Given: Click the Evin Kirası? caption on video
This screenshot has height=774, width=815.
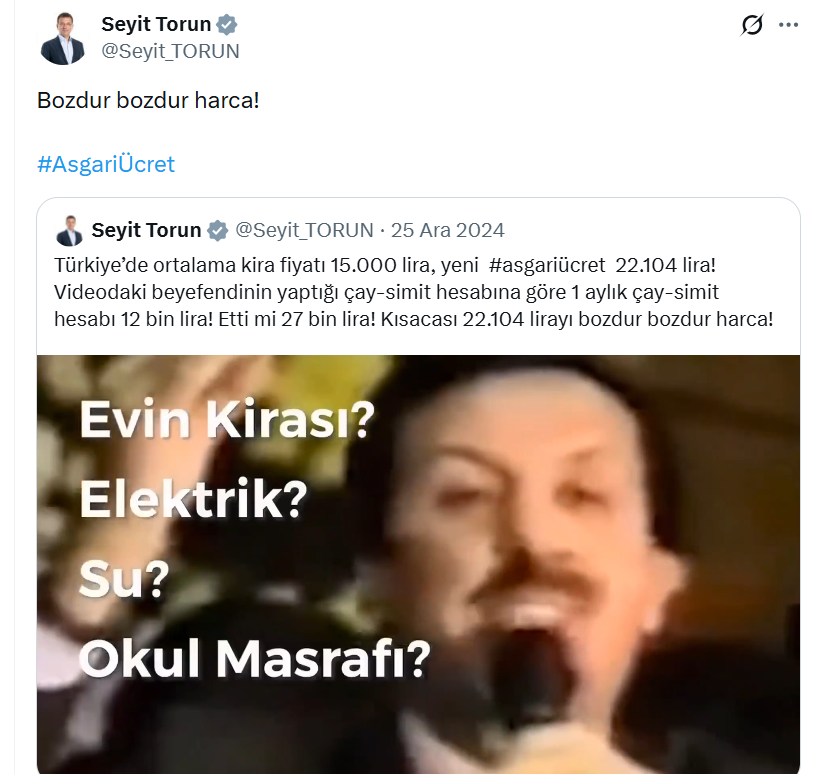Looking at the screenshot, I should pos(227,420).
